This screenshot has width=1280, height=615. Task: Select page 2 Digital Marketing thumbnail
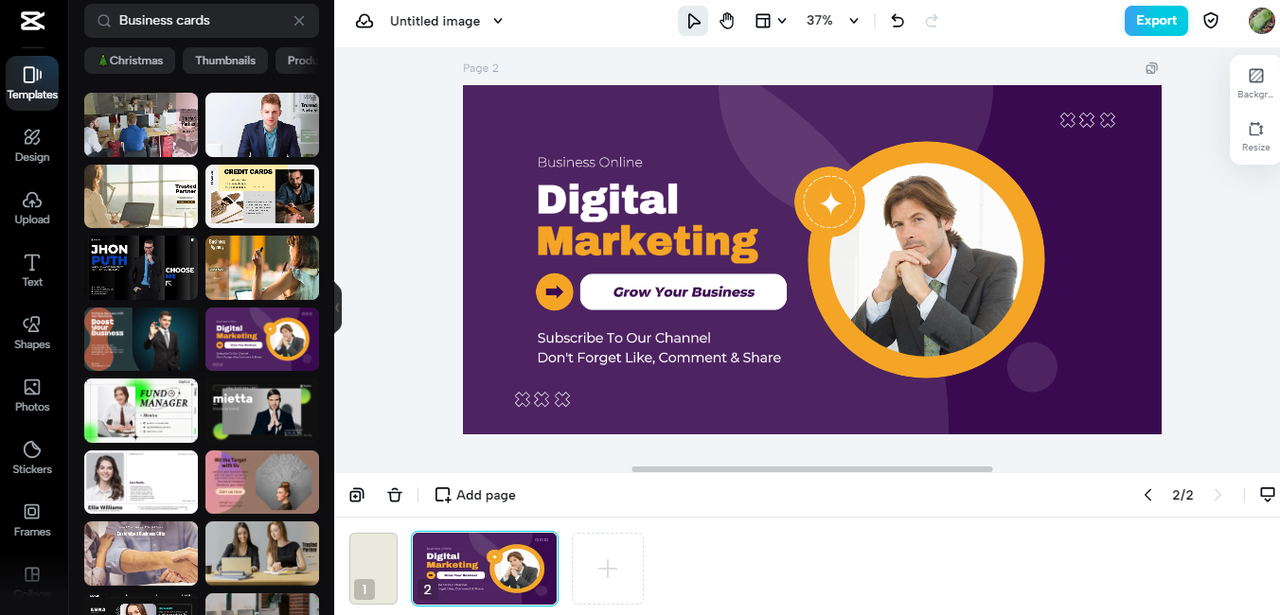(x=485, y=568)
